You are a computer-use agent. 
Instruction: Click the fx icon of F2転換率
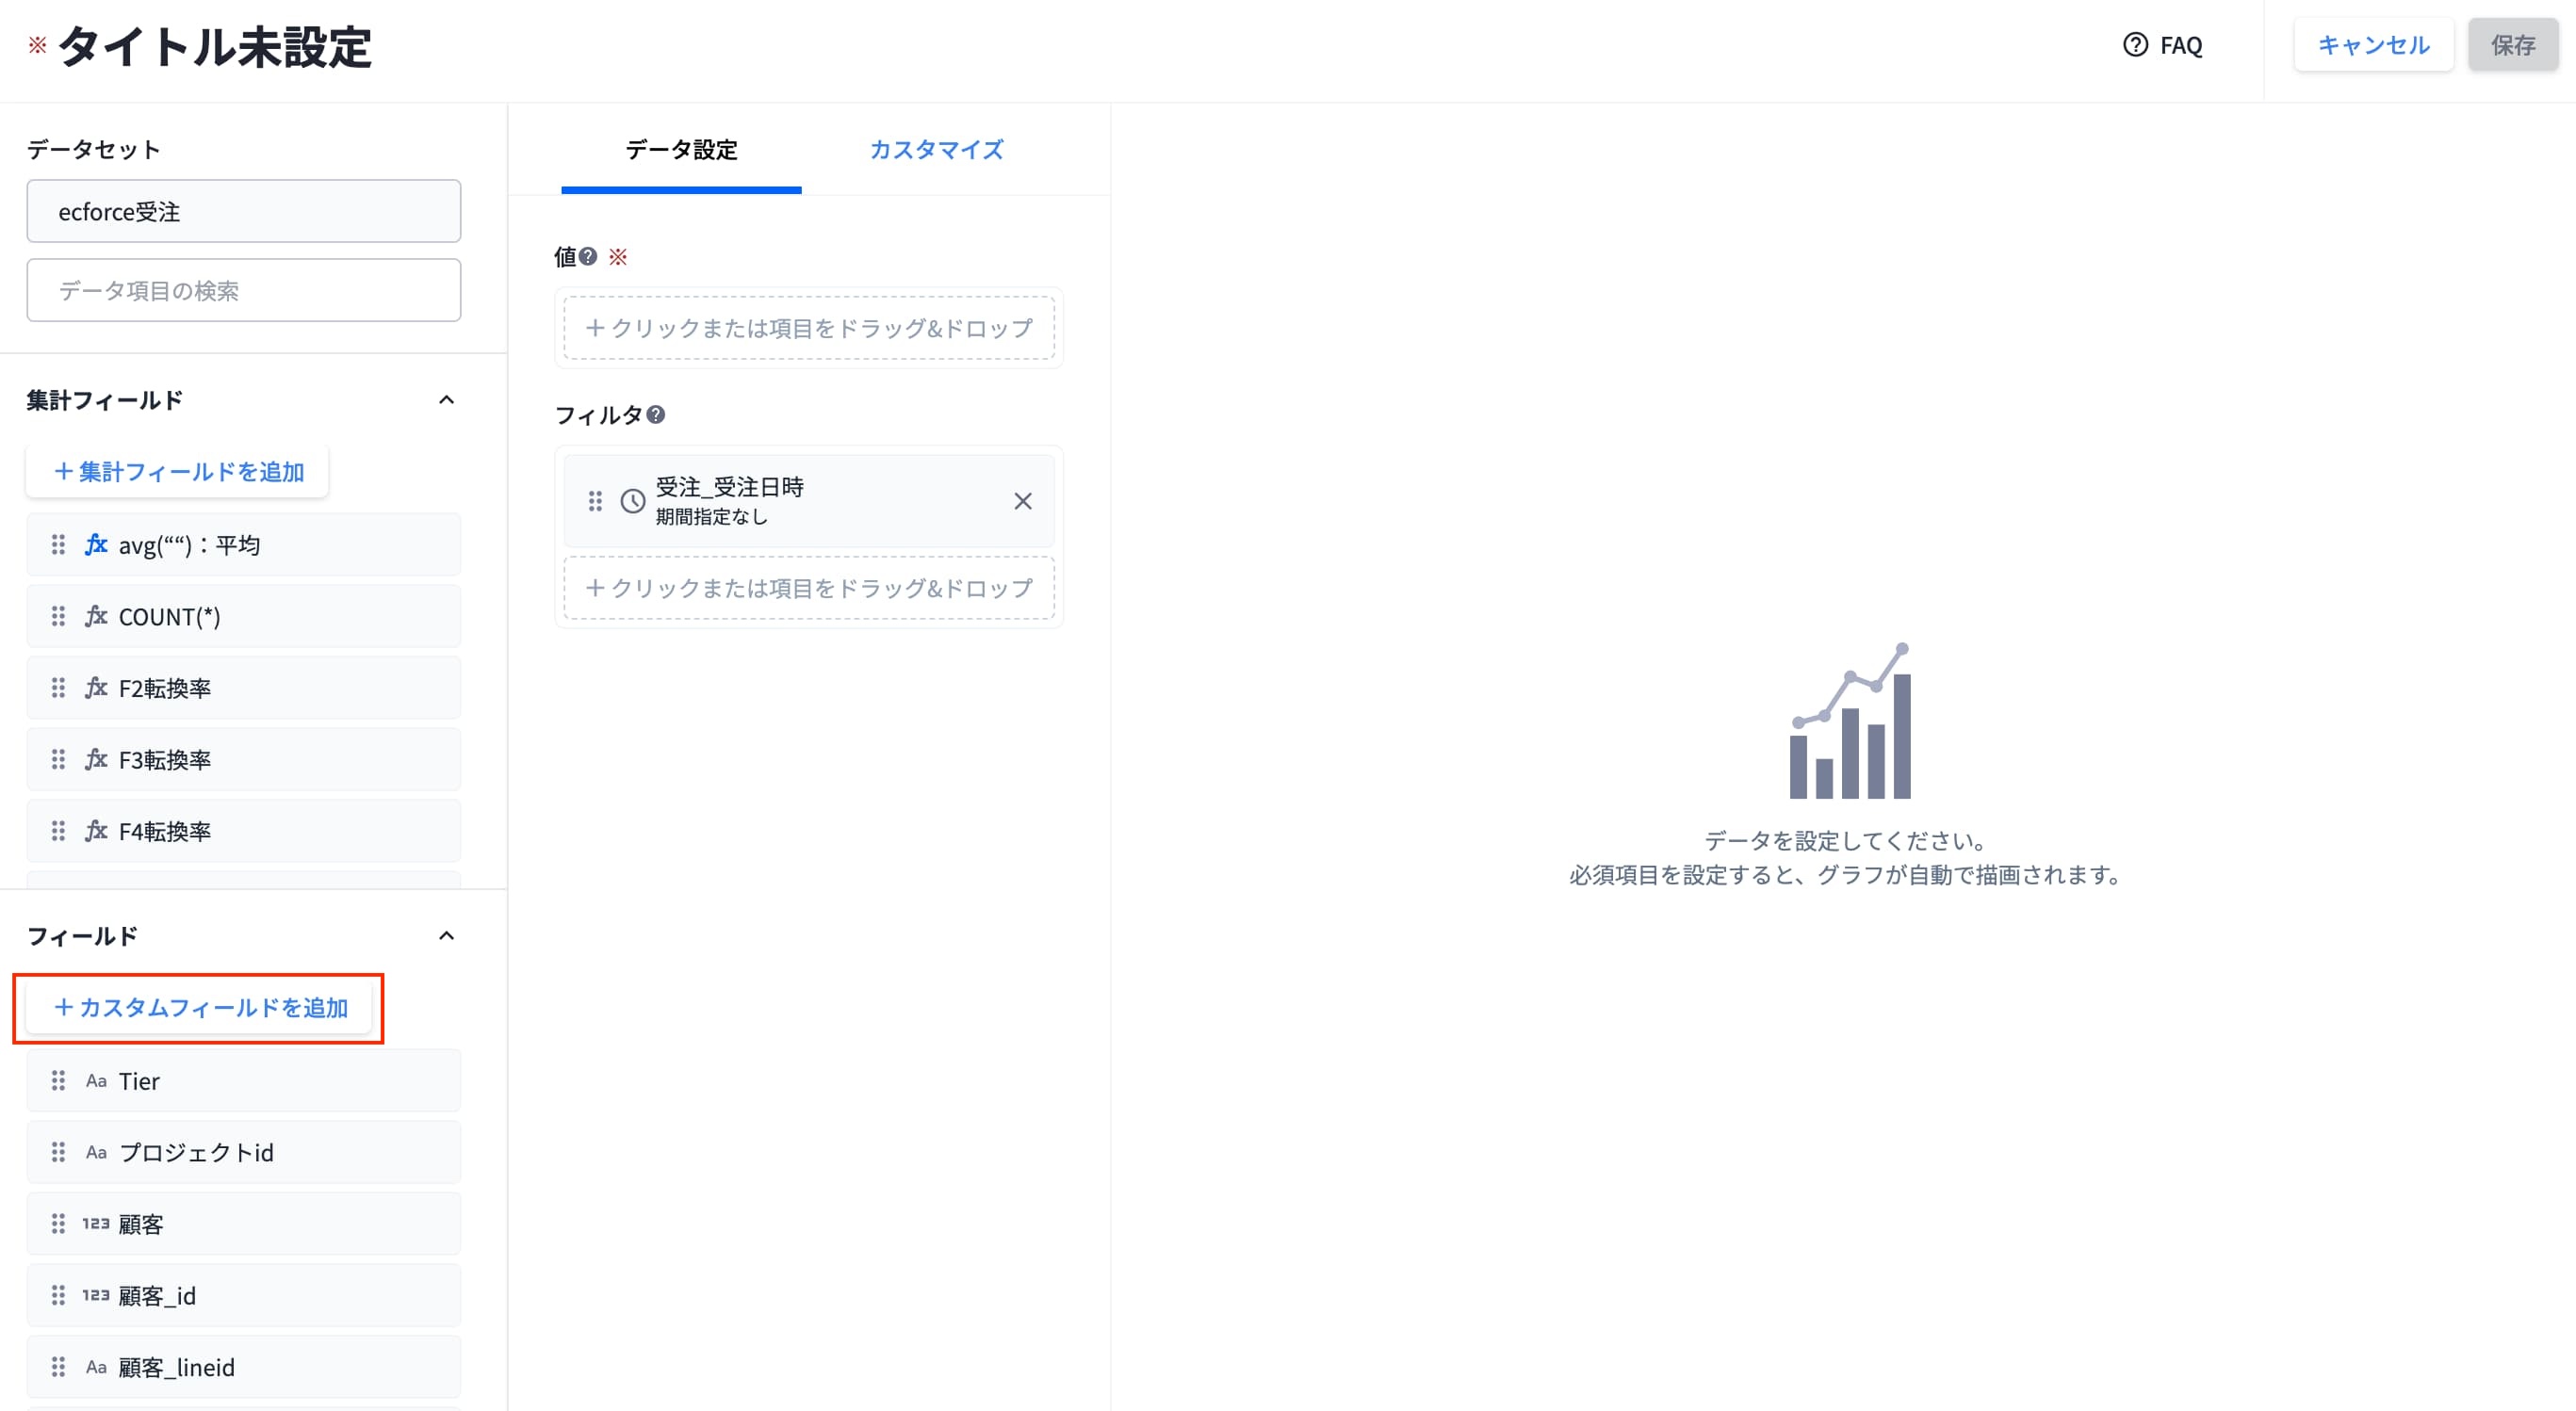(96, 688)
